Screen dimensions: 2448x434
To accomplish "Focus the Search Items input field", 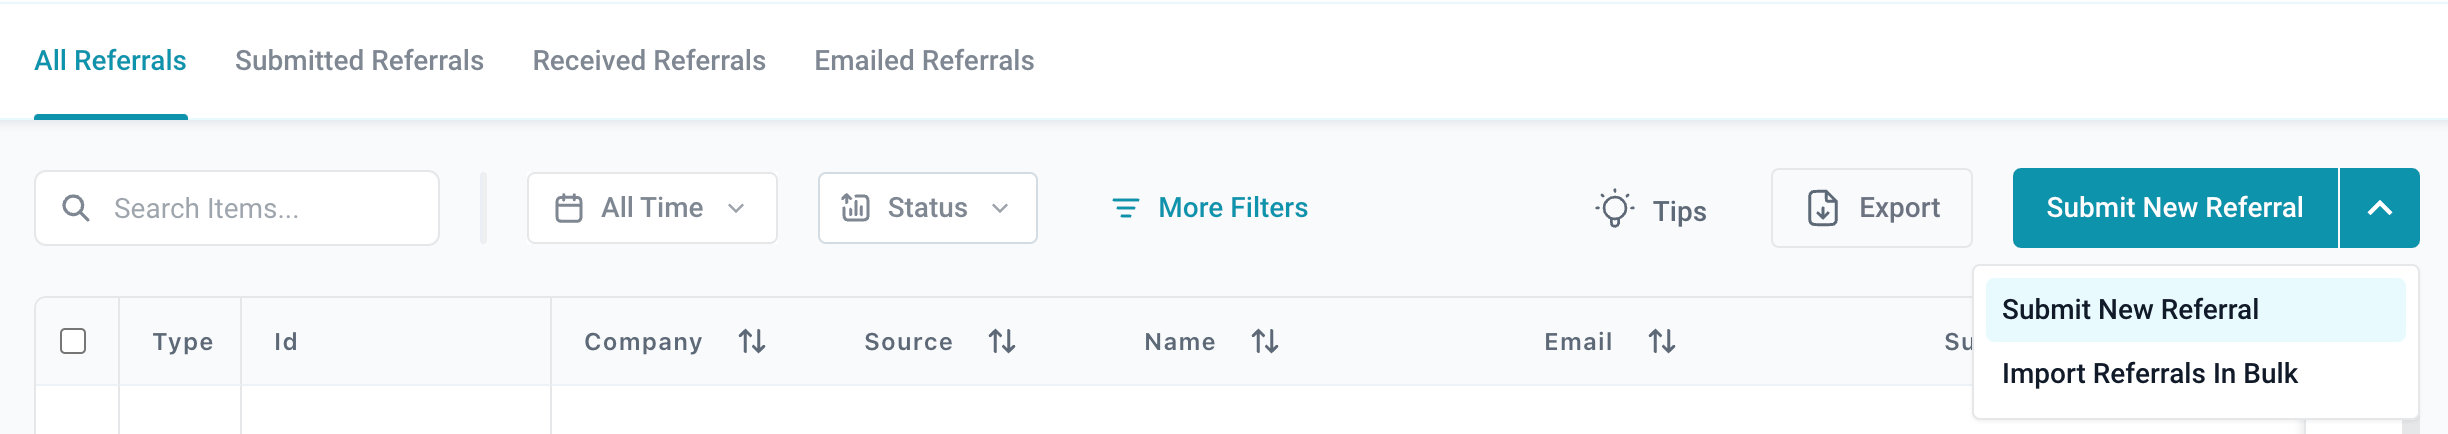I will (x=260, y=208).
